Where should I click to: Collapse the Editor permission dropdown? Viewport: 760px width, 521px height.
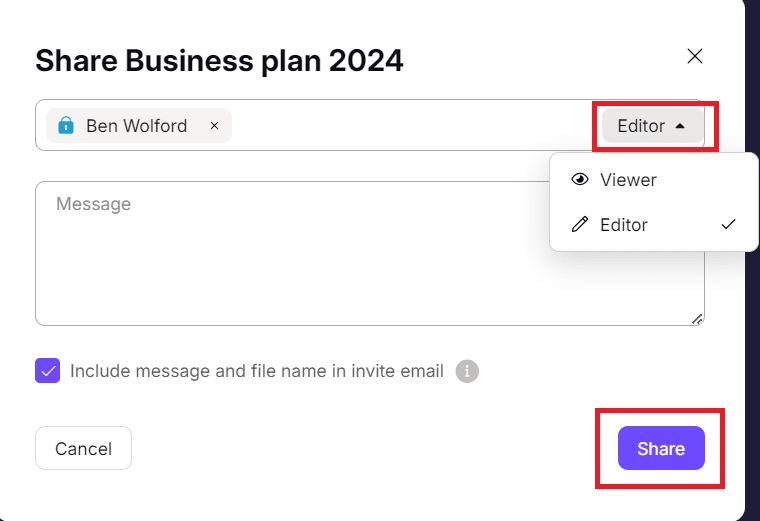pyautogui.click(x=652, y=126)
